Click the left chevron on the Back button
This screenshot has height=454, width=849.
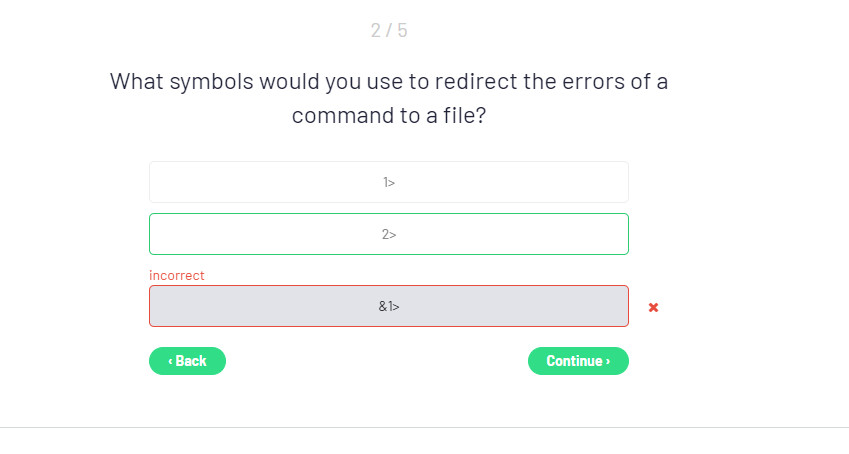pyautogui.click(x=170, y=361)
